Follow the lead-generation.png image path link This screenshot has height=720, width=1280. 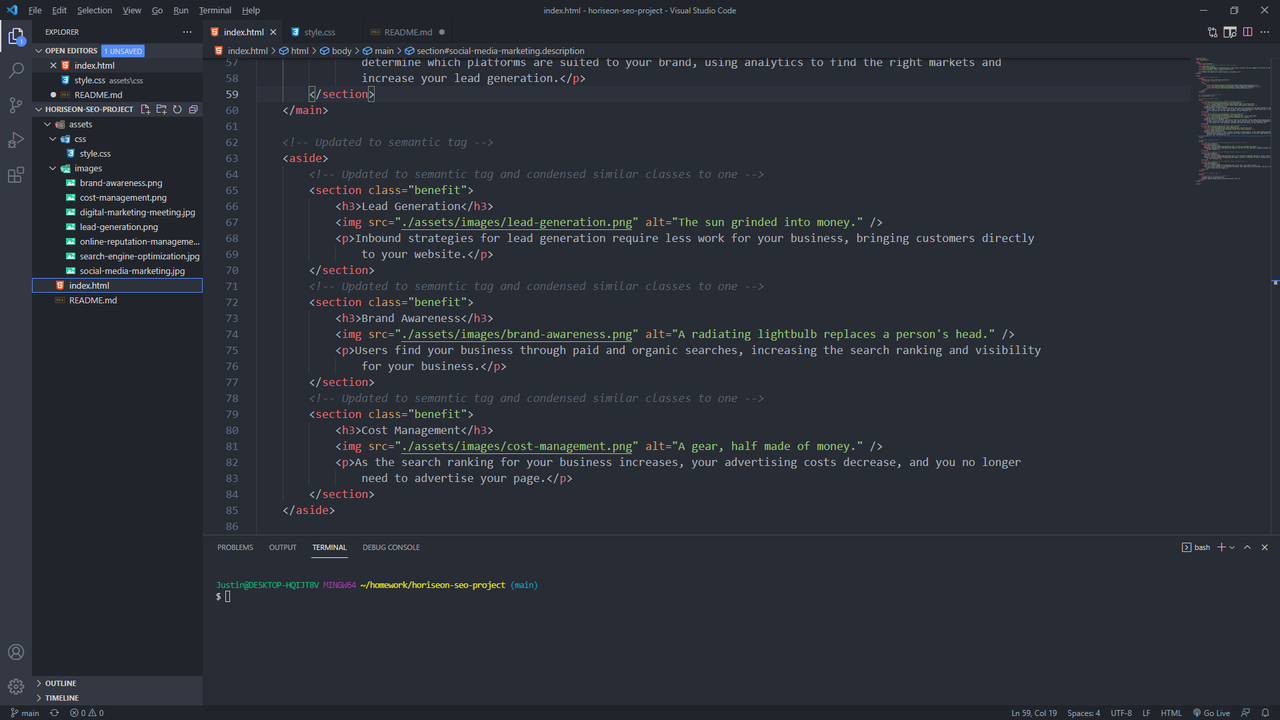(x=517, y=222)
